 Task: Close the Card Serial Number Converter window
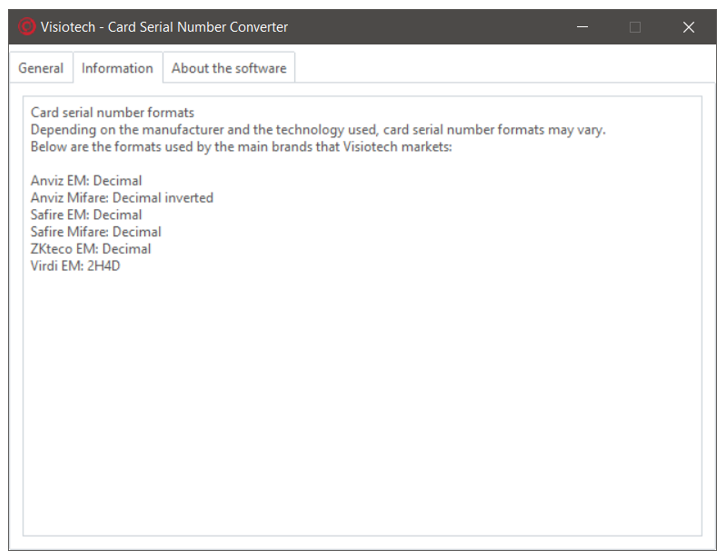coord(688,27)
